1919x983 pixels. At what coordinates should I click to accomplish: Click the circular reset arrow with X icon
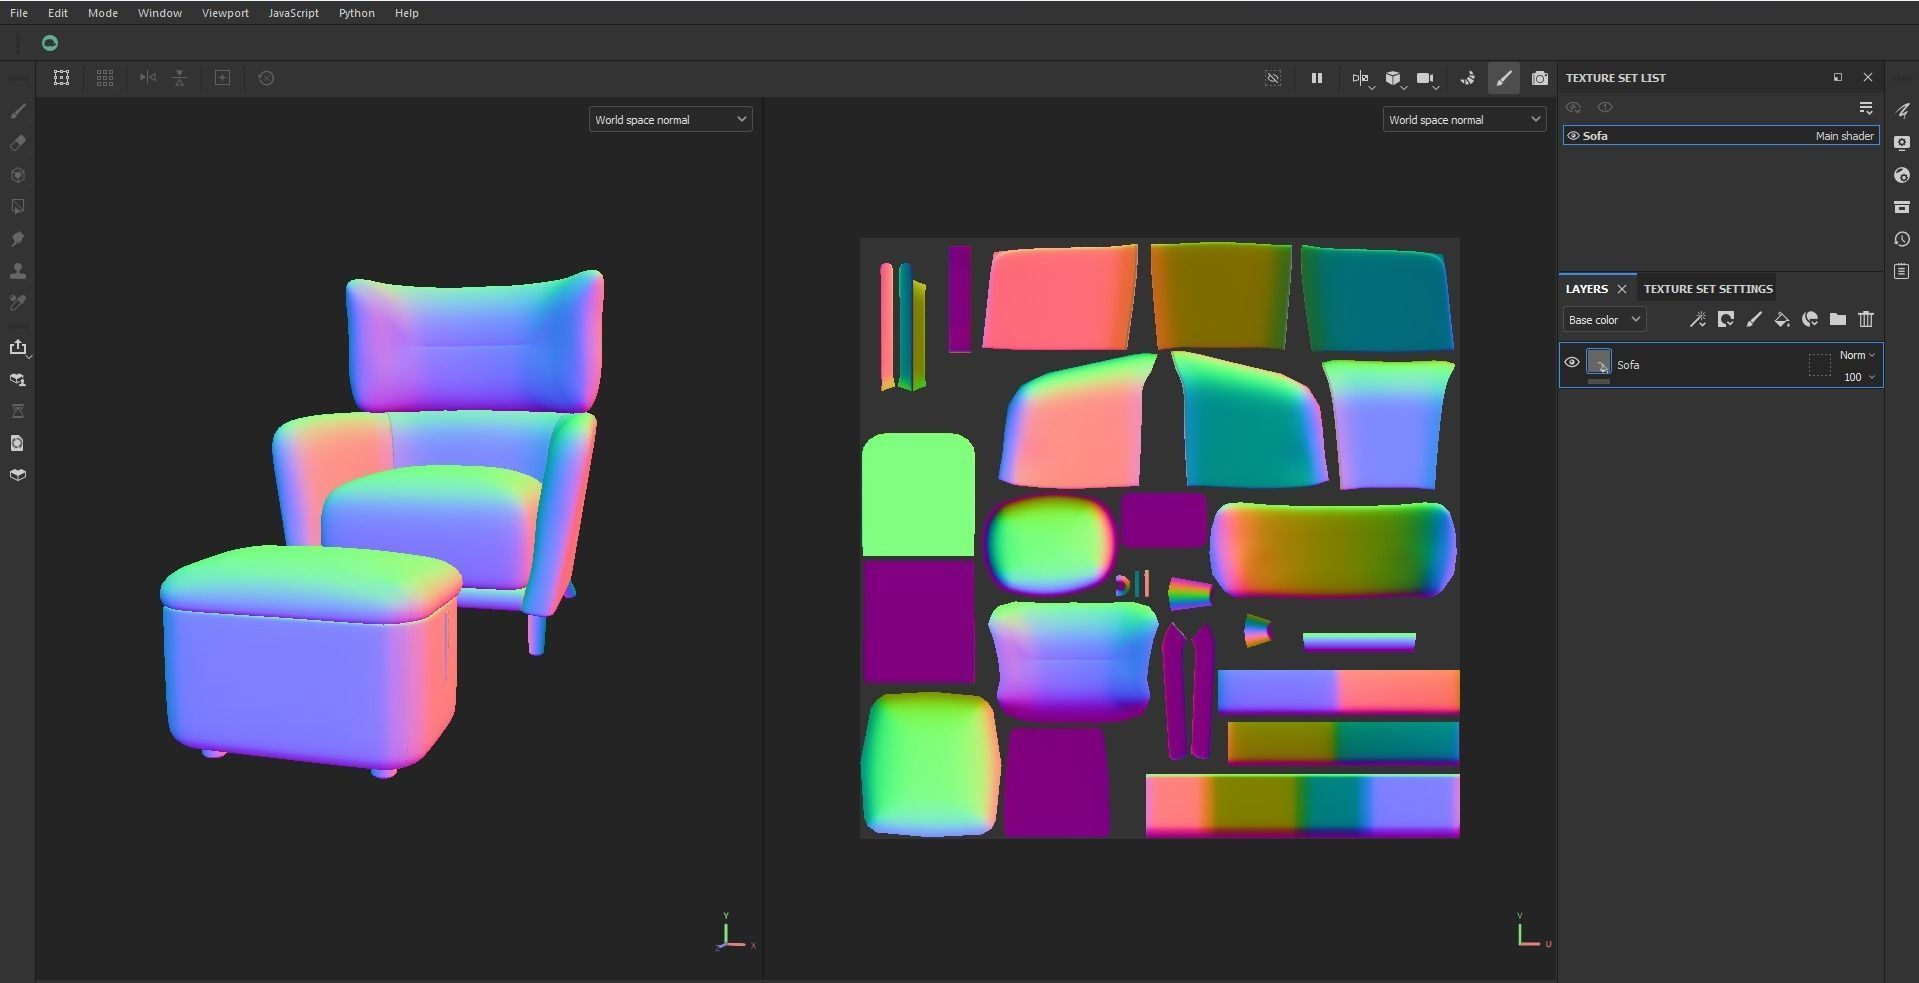click(266, 78)
